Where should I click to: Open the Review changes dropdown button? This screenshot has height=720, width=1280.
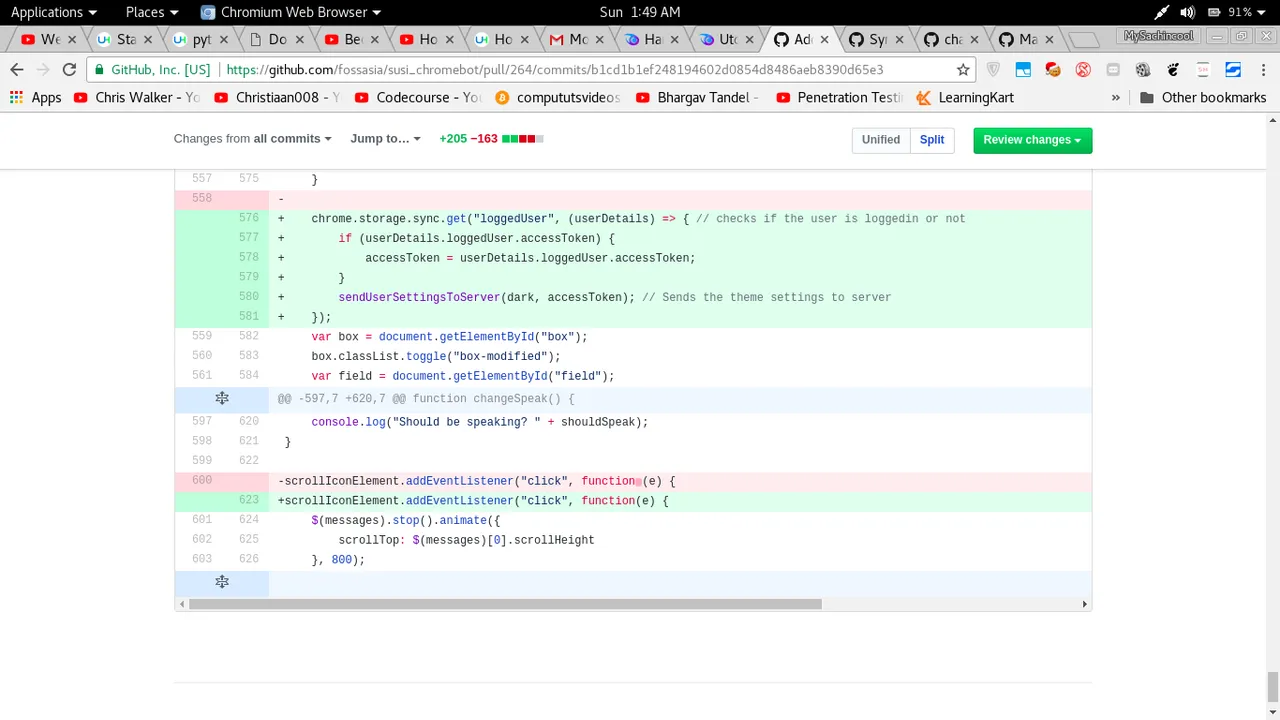tap(1032, 139)
